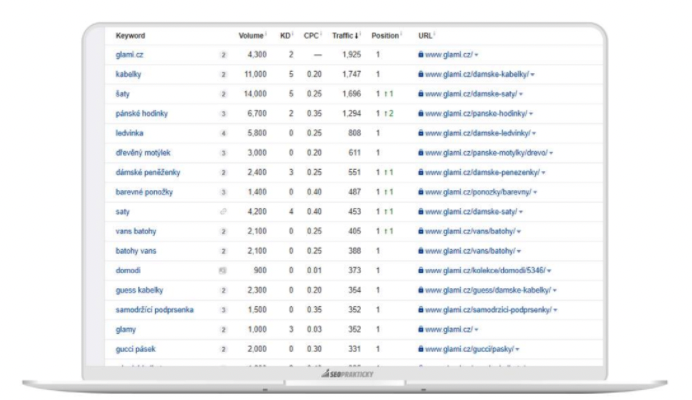Click SERP features badge in guess kabelky row
The height and width of the screenshot is (400, 692).
click(223, 291)
